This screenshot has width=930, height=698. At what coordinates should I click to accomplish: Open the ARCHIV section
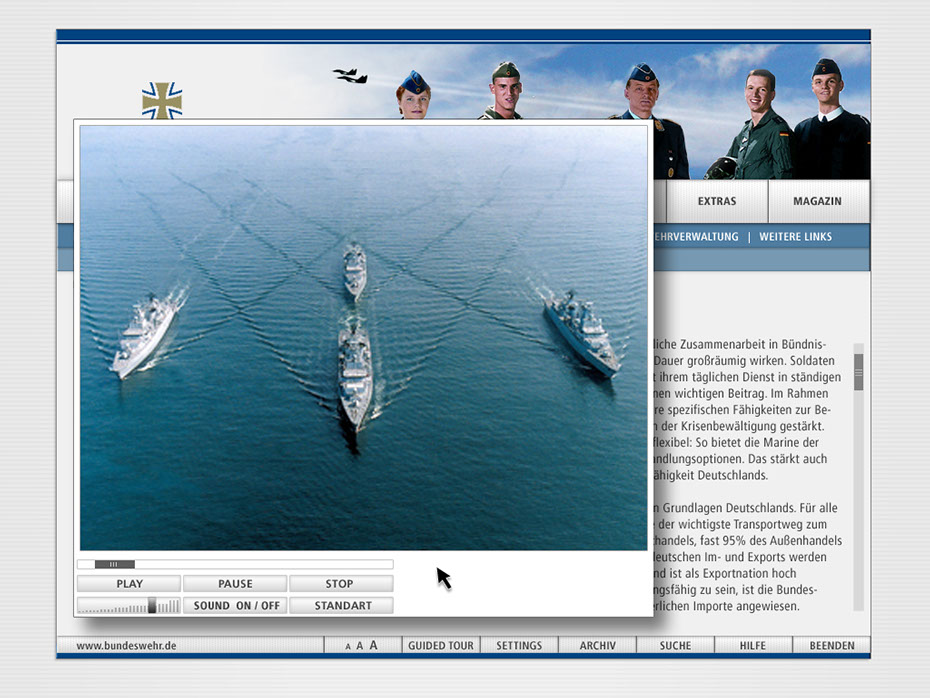pos(597,646)
